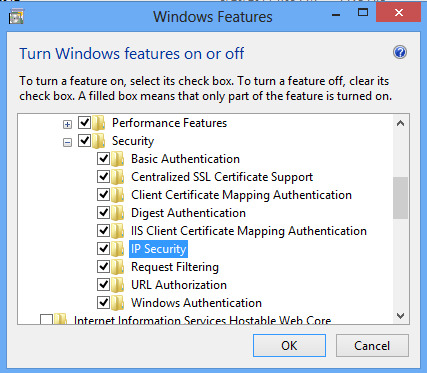Disable Centralized SSL Certificate Support checkbox
The image size is (427, 373).
(x=104, y=176)
